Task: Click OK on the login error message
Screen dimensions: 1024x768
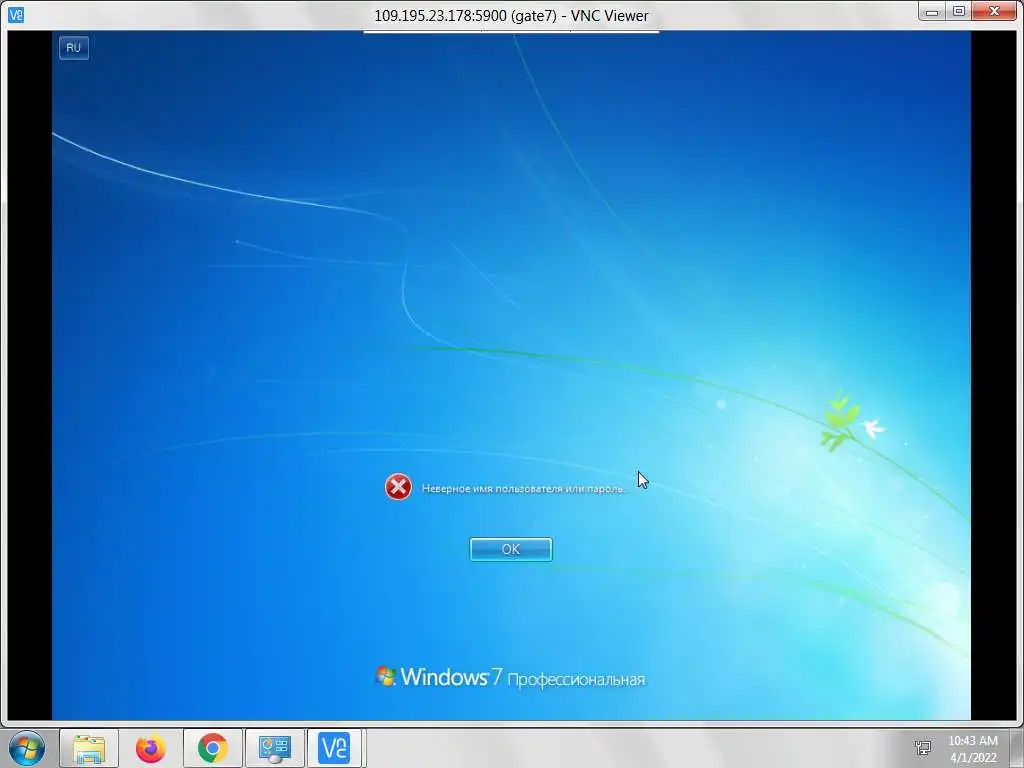Action: [511, 549]
